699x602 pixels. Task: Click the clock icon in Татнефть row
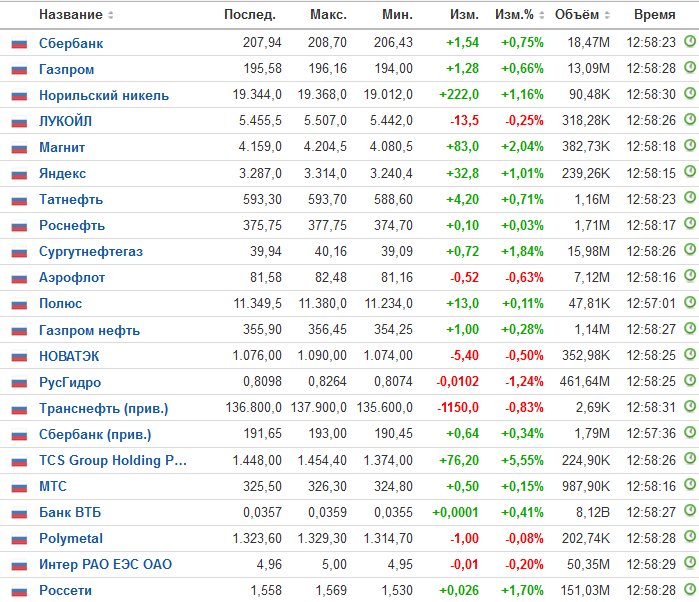[690, 197]
